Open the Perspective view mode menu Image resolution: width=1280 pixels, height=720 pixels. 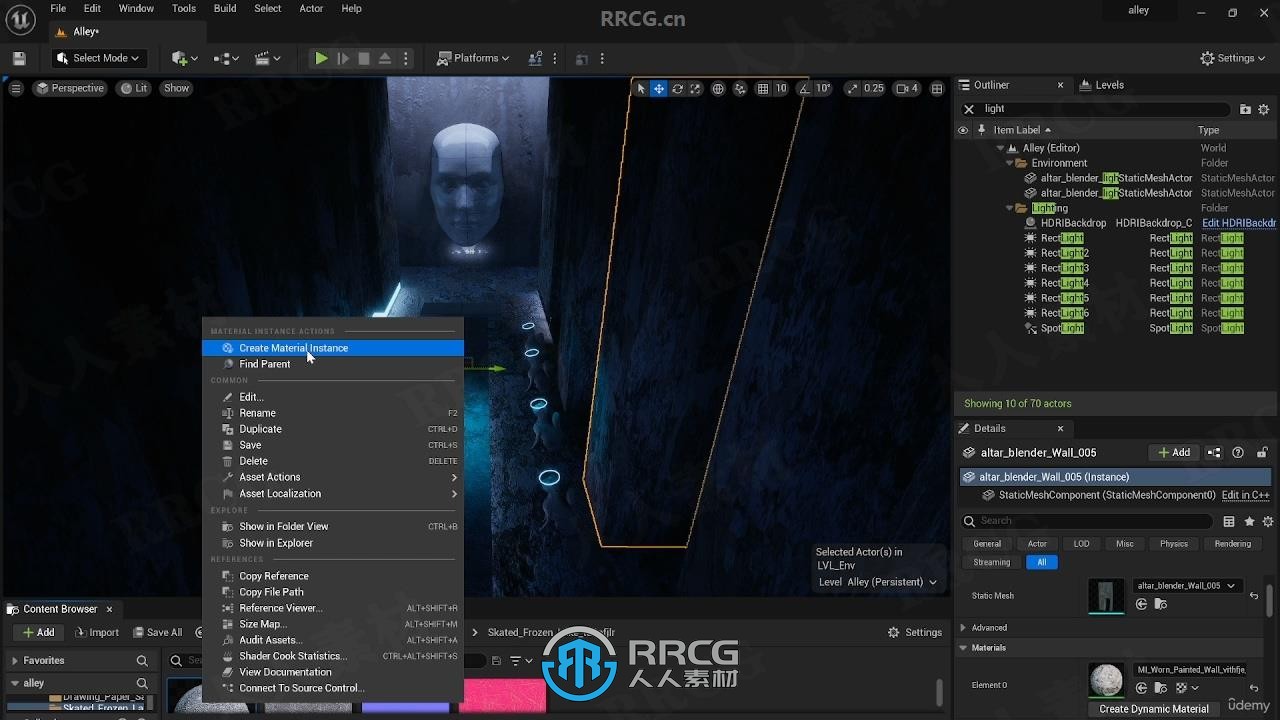(x=70, y=88)
